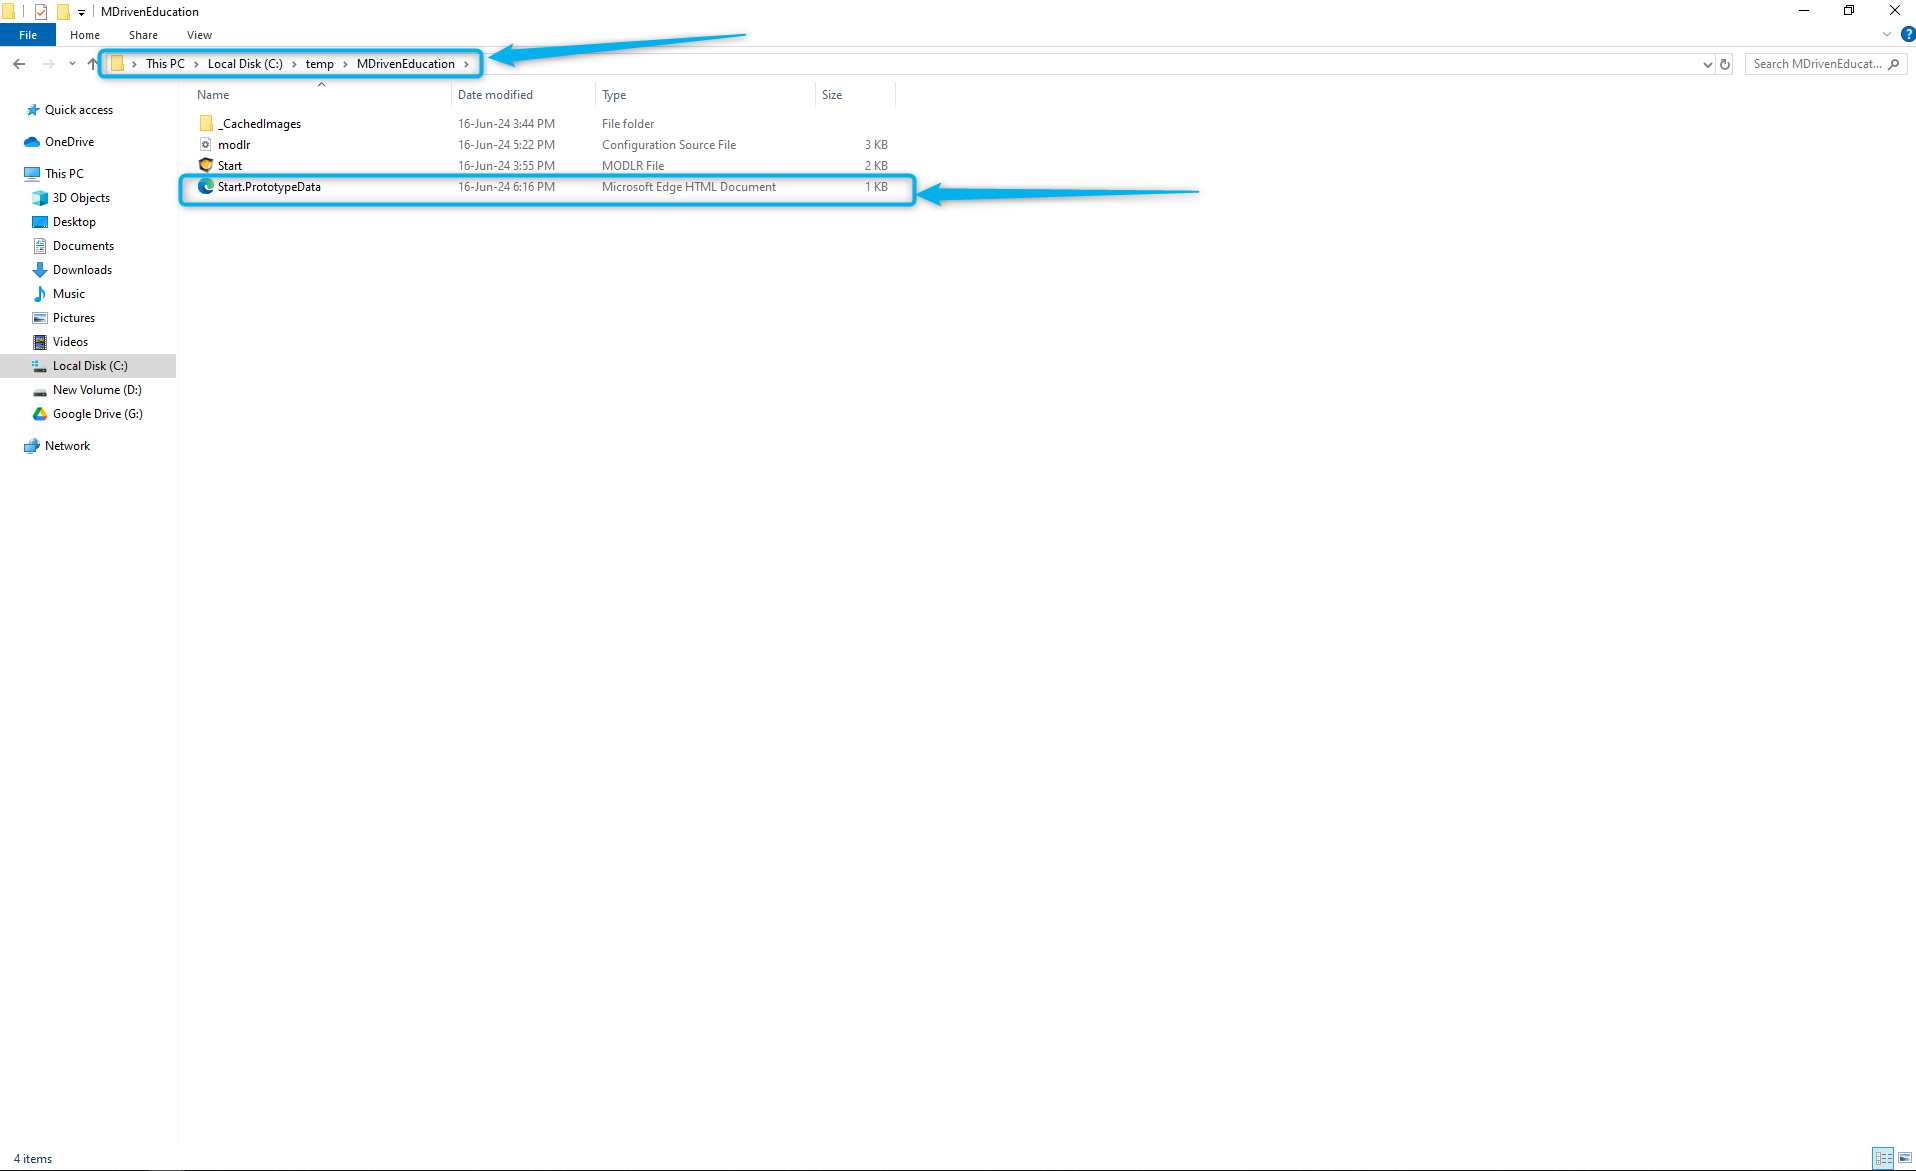Switch to the large icons view
The height and width of the screenshot is (1171, 1916).
pos(1905,1158)
